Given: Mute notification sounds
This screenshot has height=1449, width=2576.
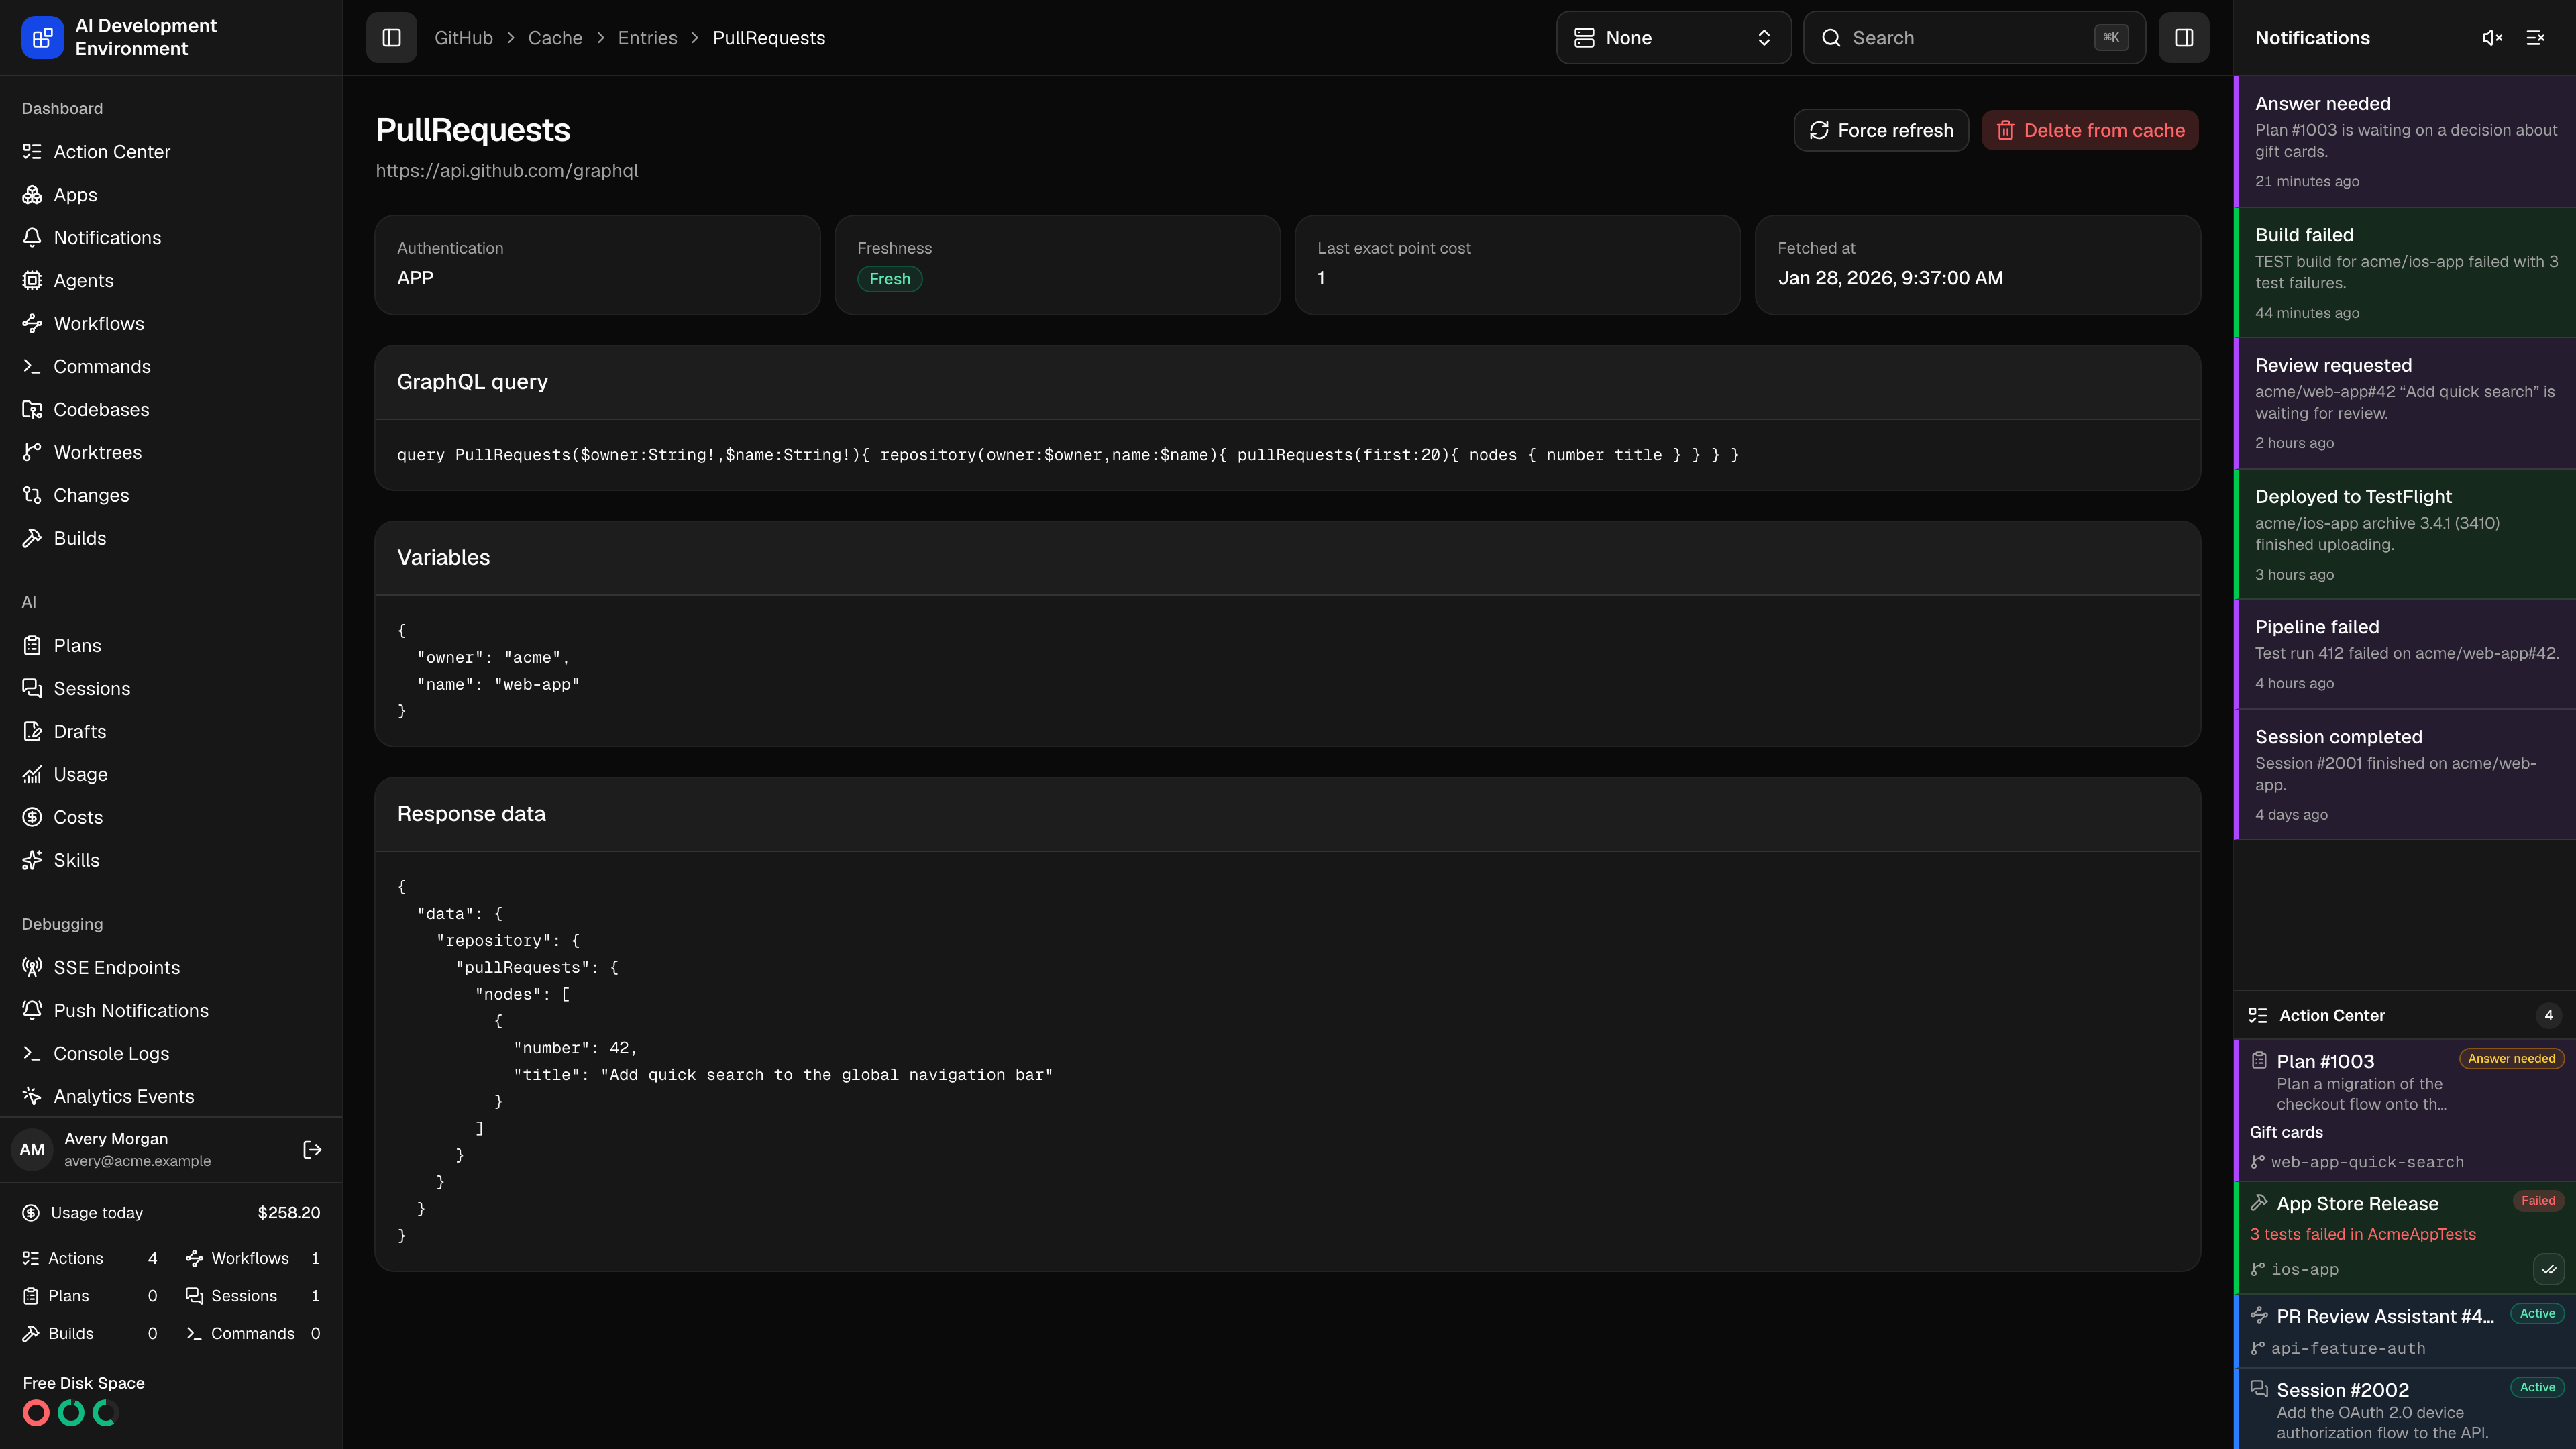Looking at the screenshot, I should tap(2492, 38).
